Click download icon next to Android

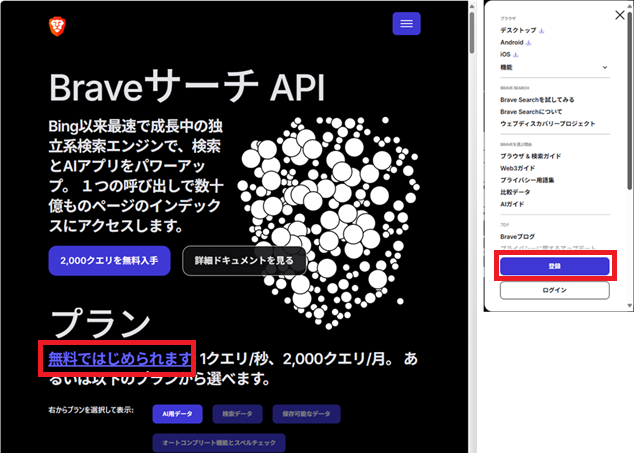[x=528, y=42]
